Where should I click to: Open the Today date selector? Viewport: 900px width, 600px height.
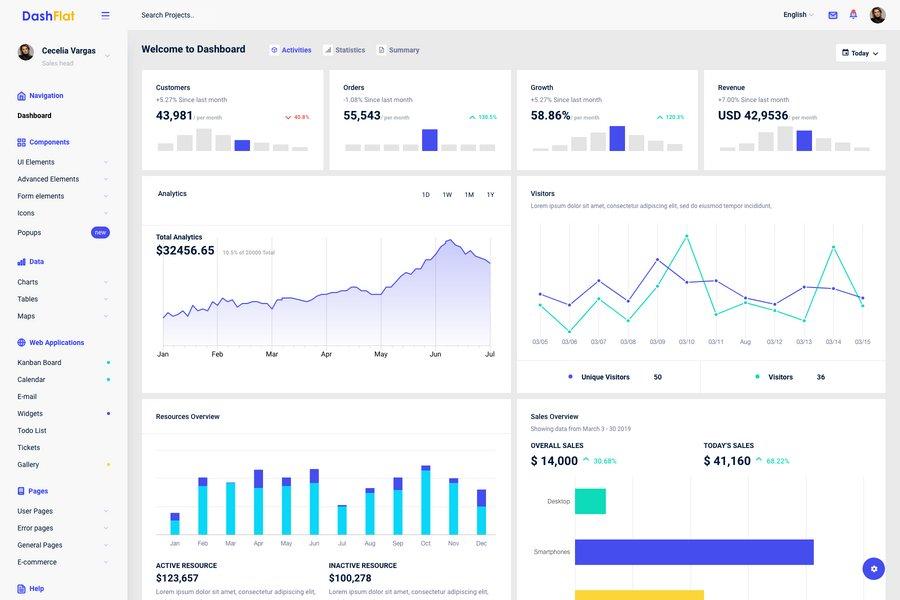coord(857,50)
